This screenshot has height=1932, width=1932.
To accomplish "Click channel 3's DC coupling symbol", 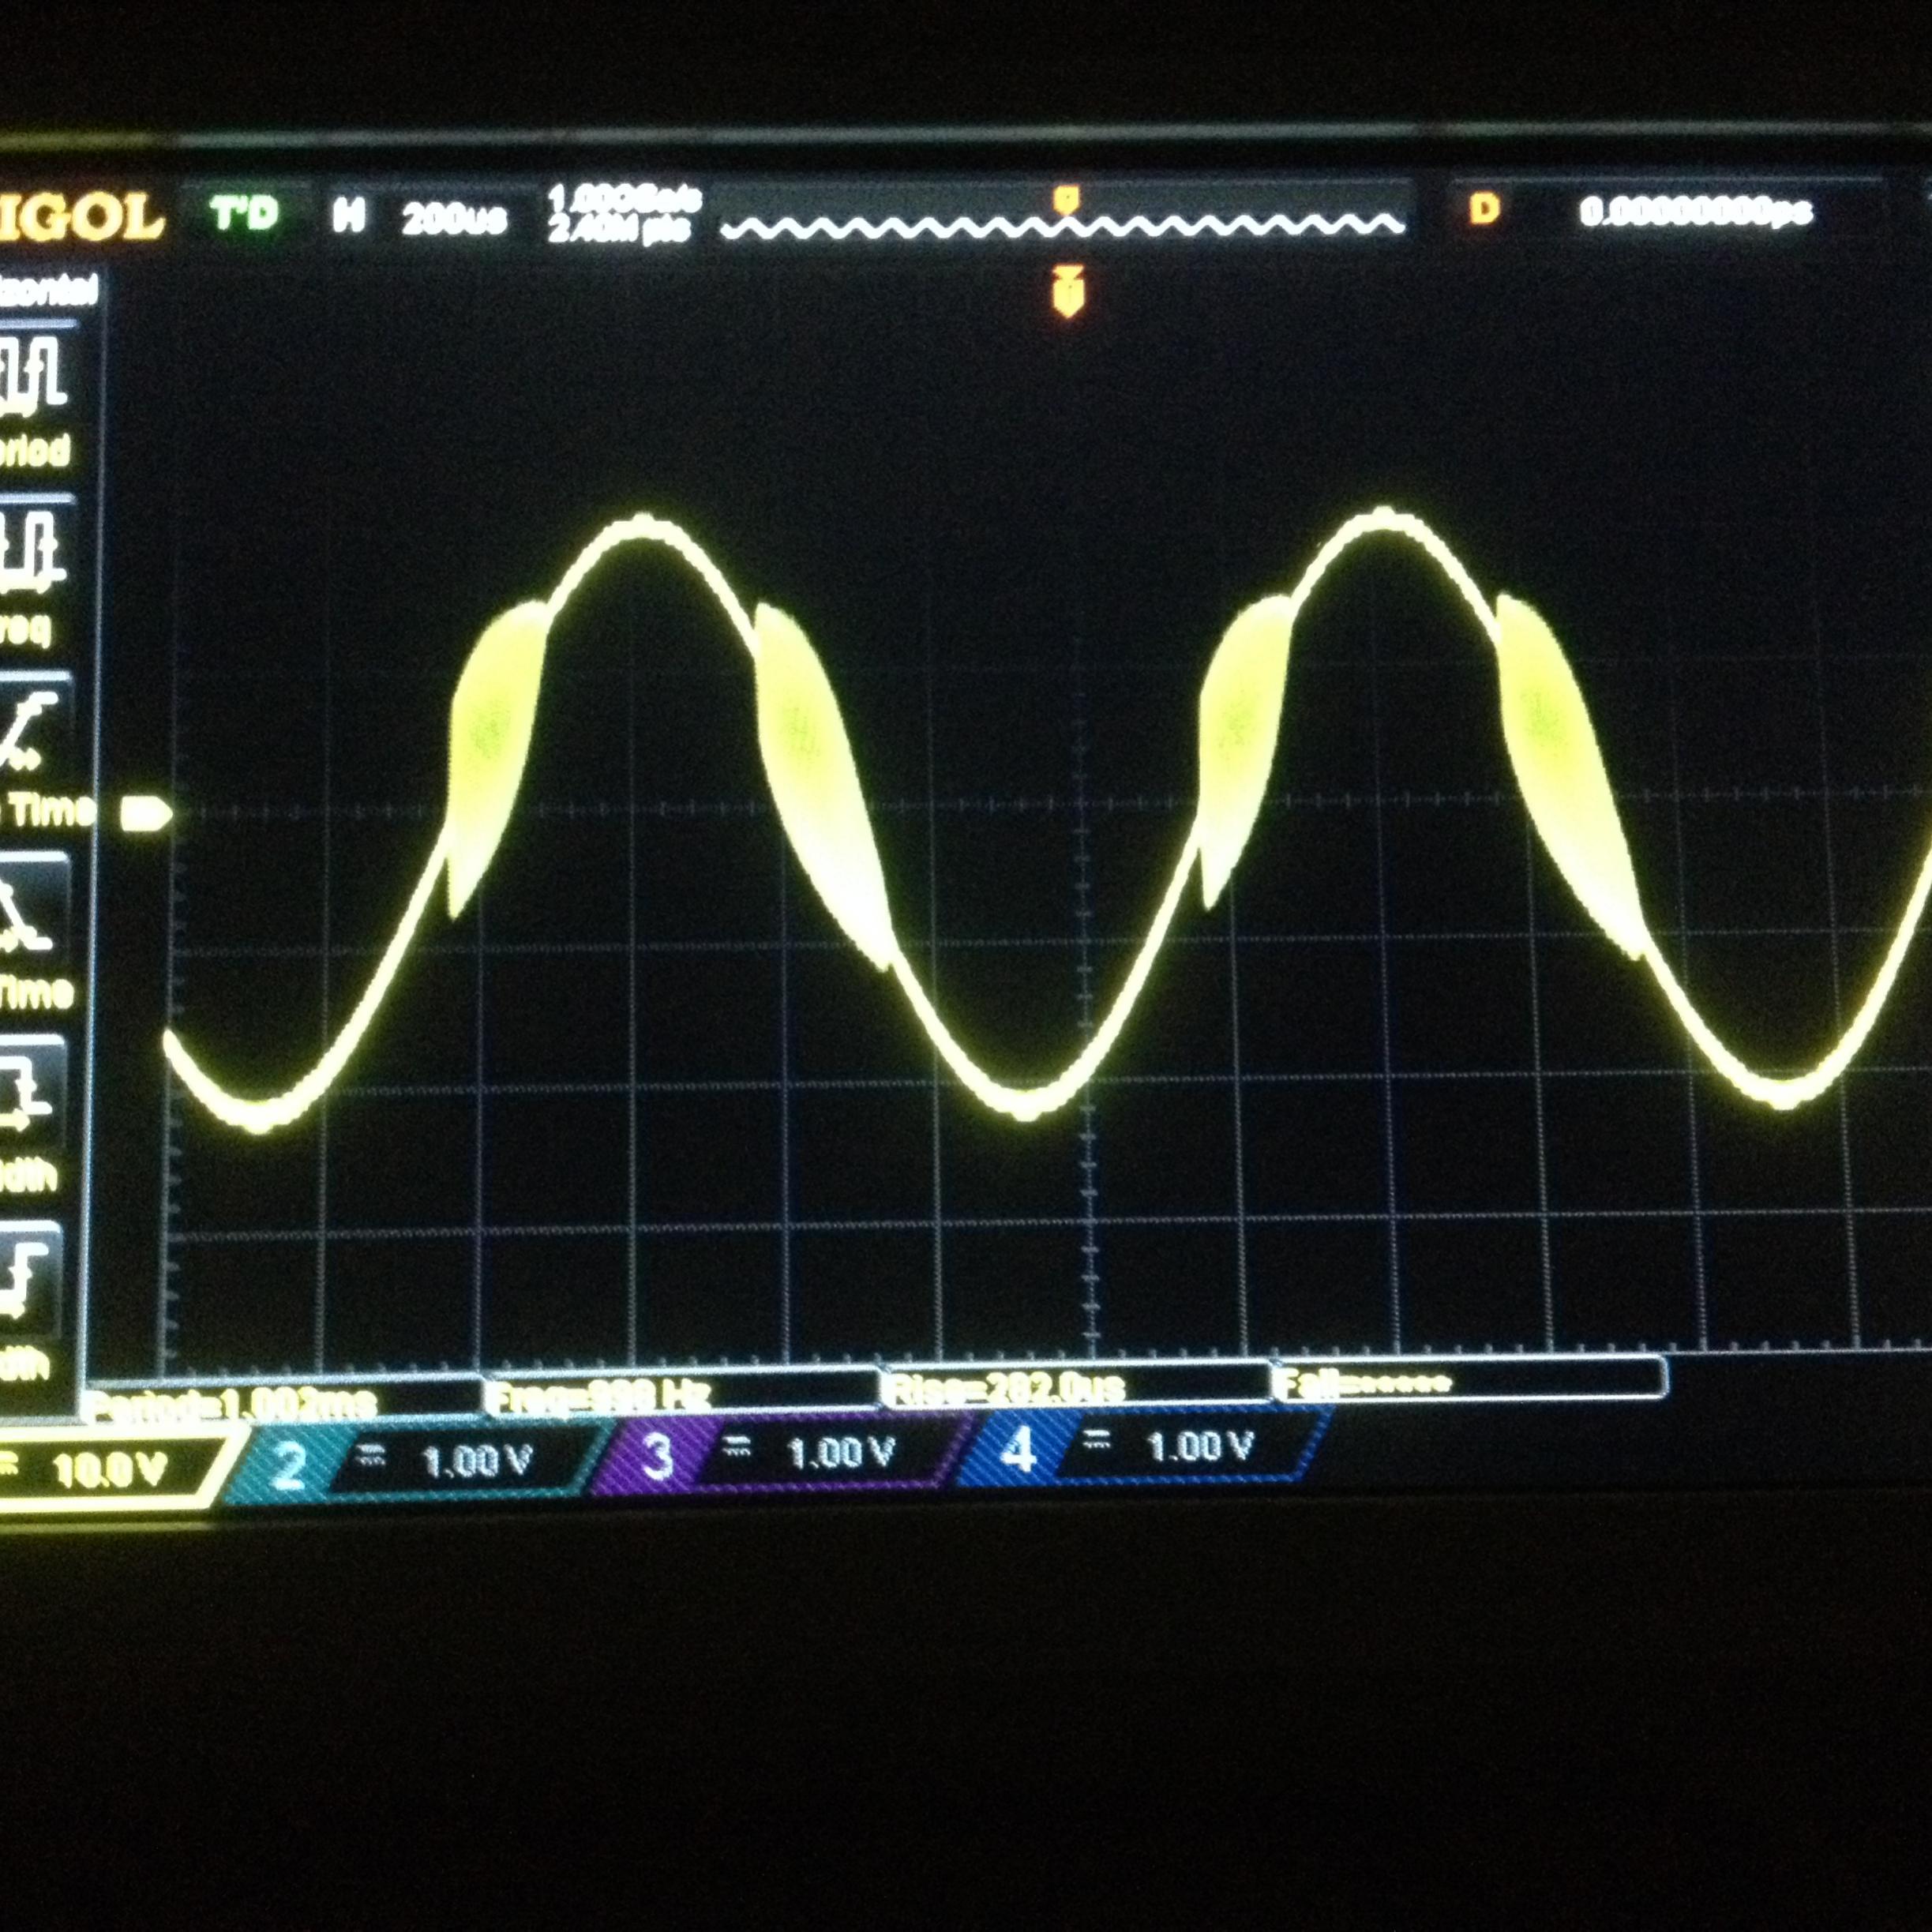I will (737, 1447).
